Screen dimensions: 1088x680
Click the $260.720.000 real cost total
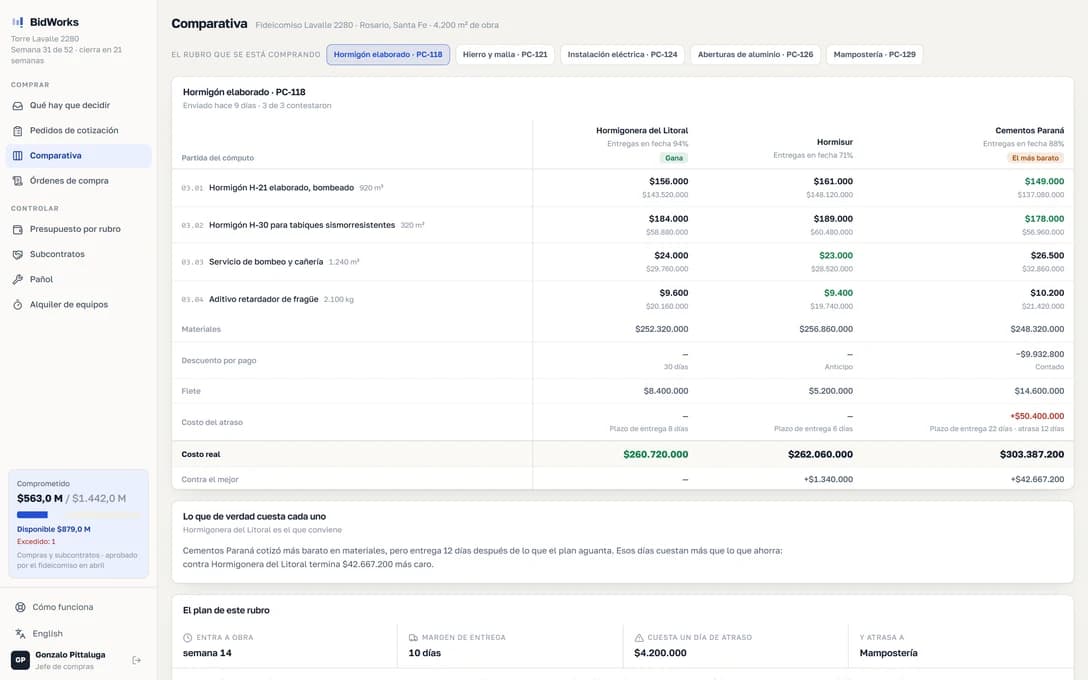(x=656, y=454)
